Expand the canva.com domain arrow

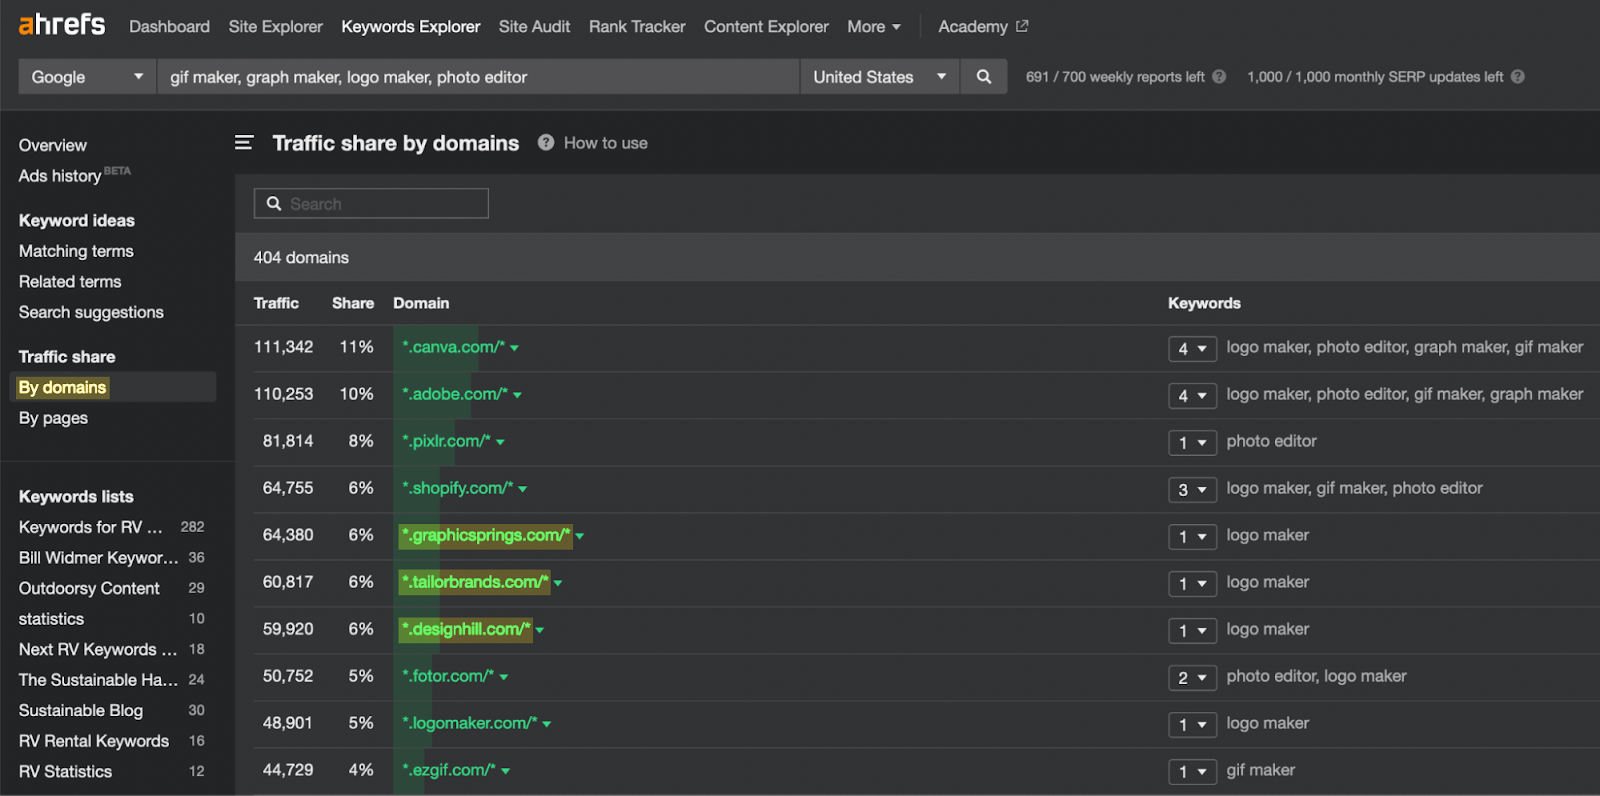pyautogui.click(x=515, y=348)
